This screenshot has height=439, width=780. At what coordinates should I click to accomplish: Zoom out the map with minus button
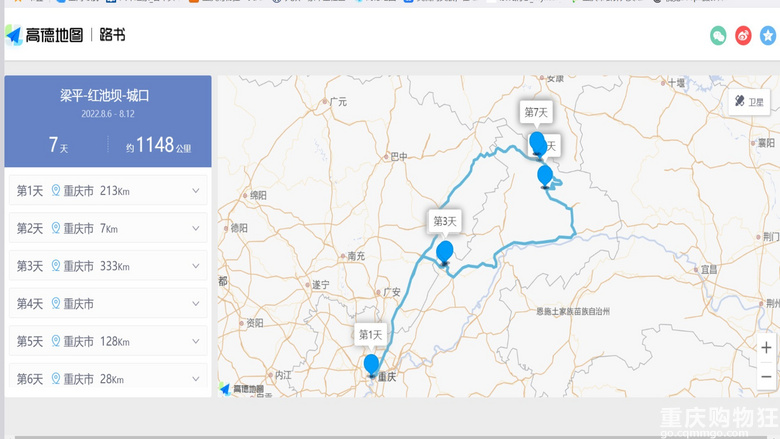[766, 376]
